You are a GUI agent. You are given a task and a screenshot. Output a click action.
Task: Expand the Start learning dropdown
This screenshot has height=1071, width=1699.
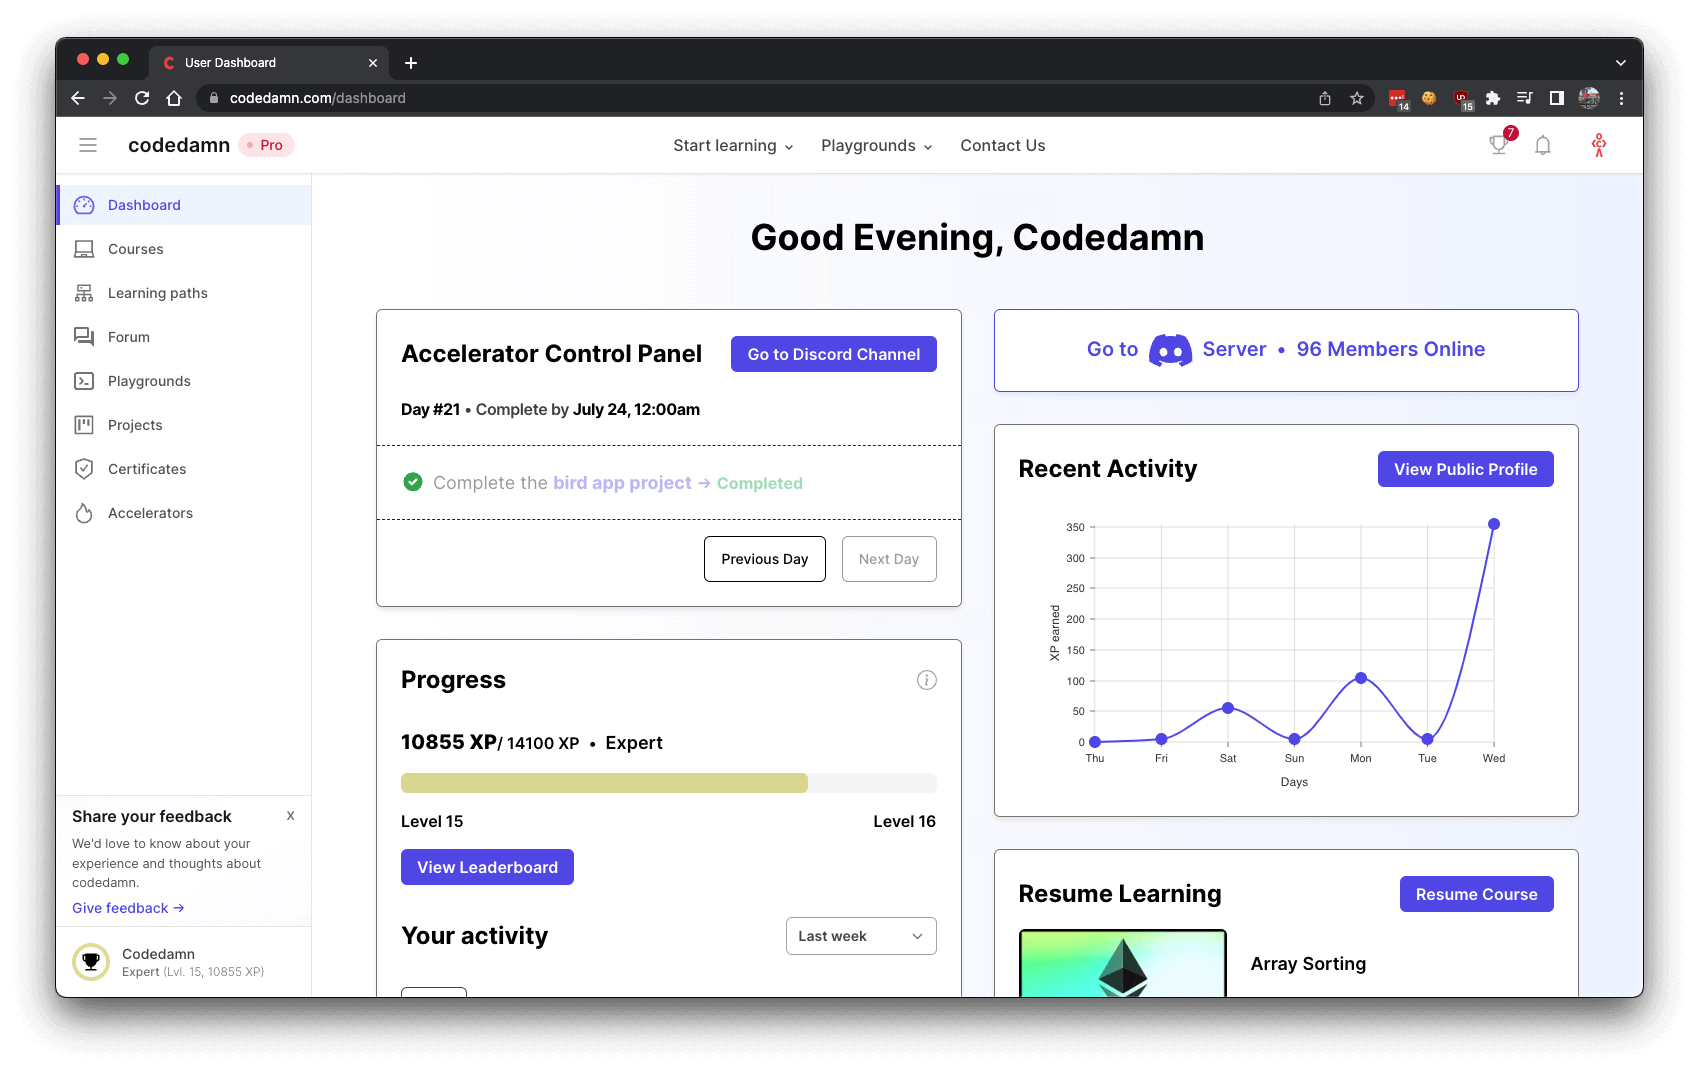[x=733, y=146]
